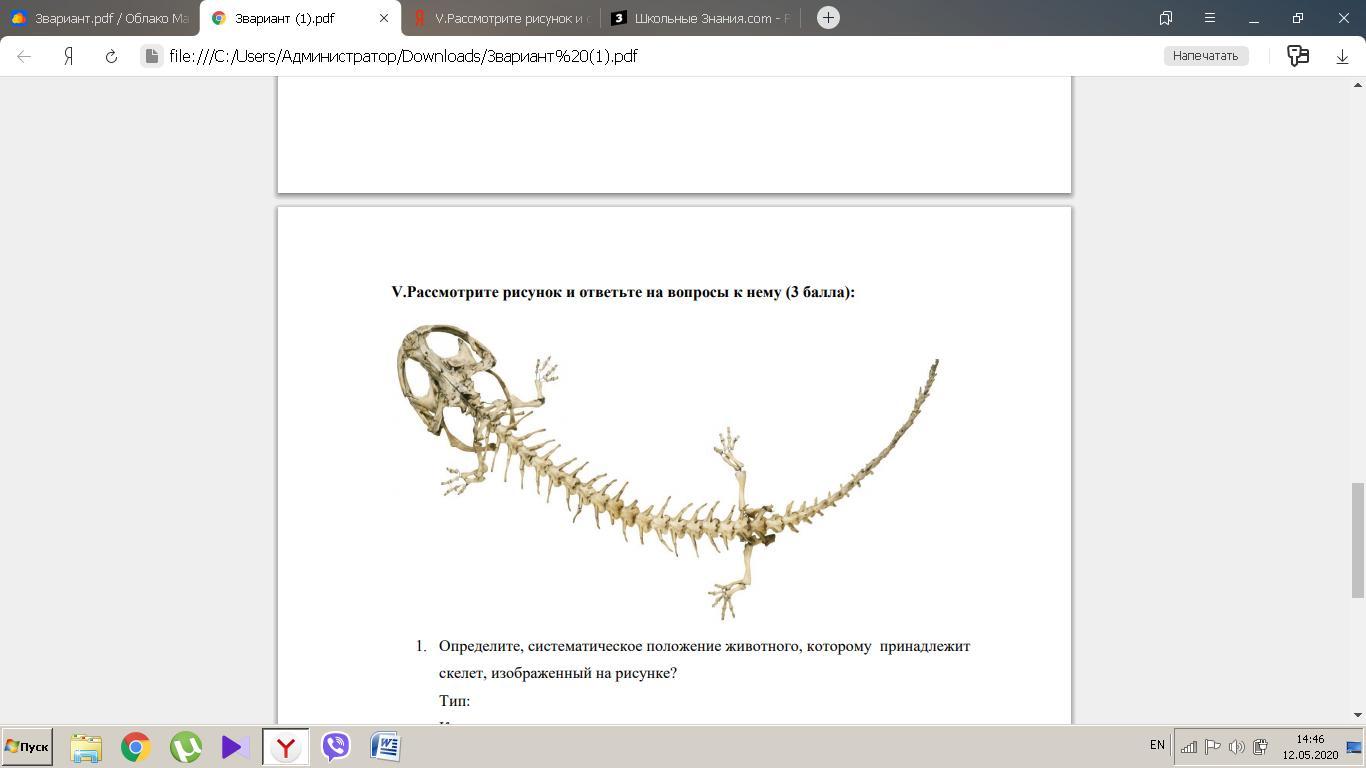1366x768 pixels.
Task: Reload the current PDF page
Action: pos(111,56)
